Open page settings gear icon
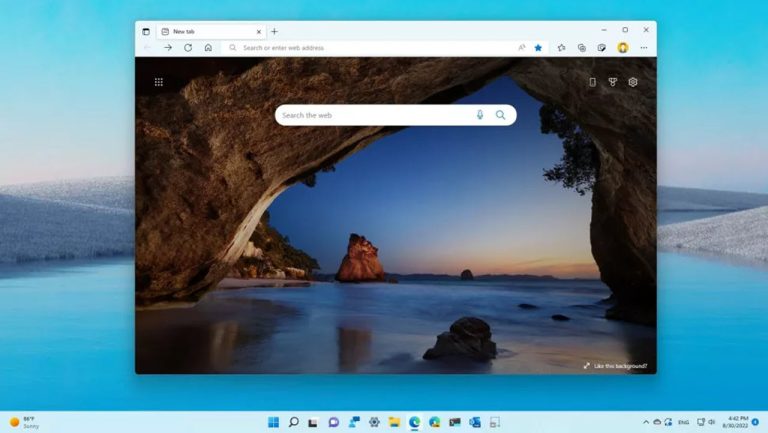Image resolution: width=768 pixels, height=433 pixels. coord(633,82)
